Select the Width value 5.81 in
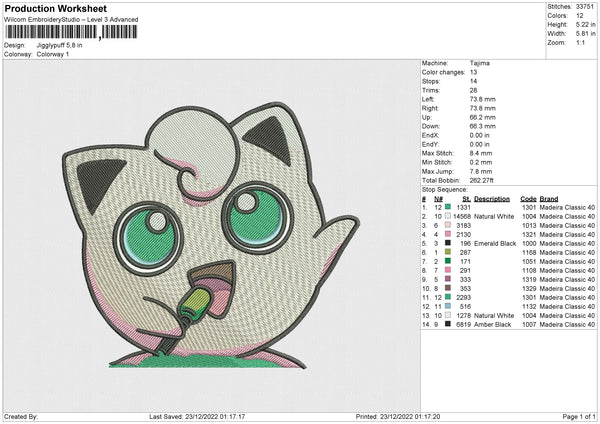Screen dimensions: 600x424 585,34
